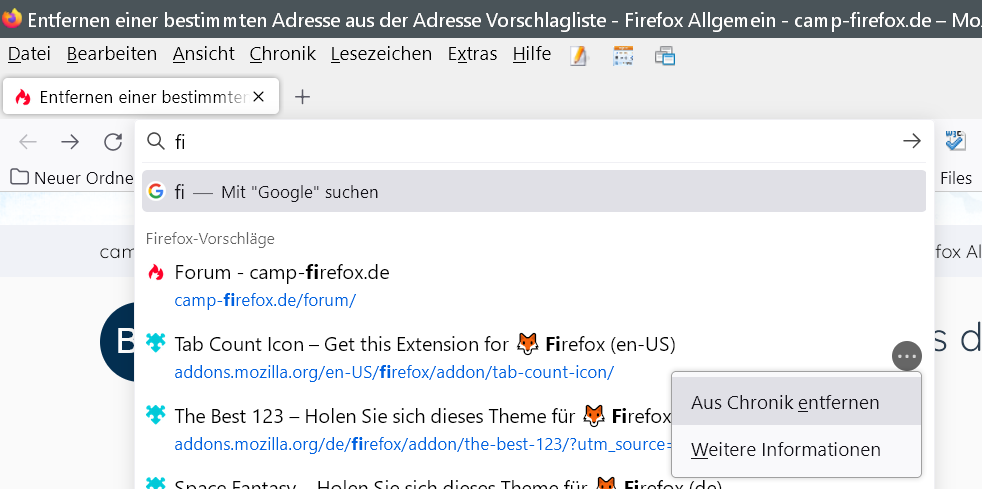
Task: Open the Lesezeichen menu
Action: (x=381, y=54)
